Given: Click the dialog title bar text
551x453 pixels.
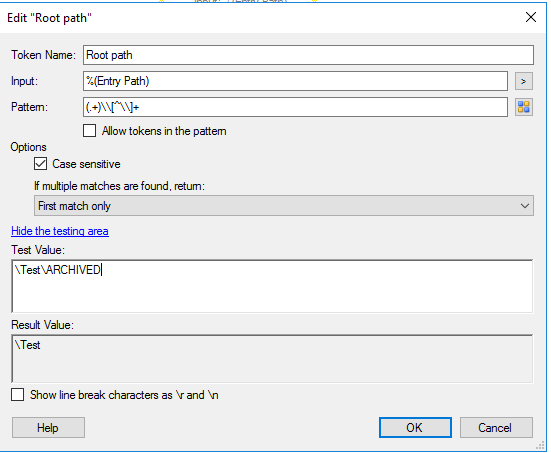Looking at the screenshot, I should (49, 18).
